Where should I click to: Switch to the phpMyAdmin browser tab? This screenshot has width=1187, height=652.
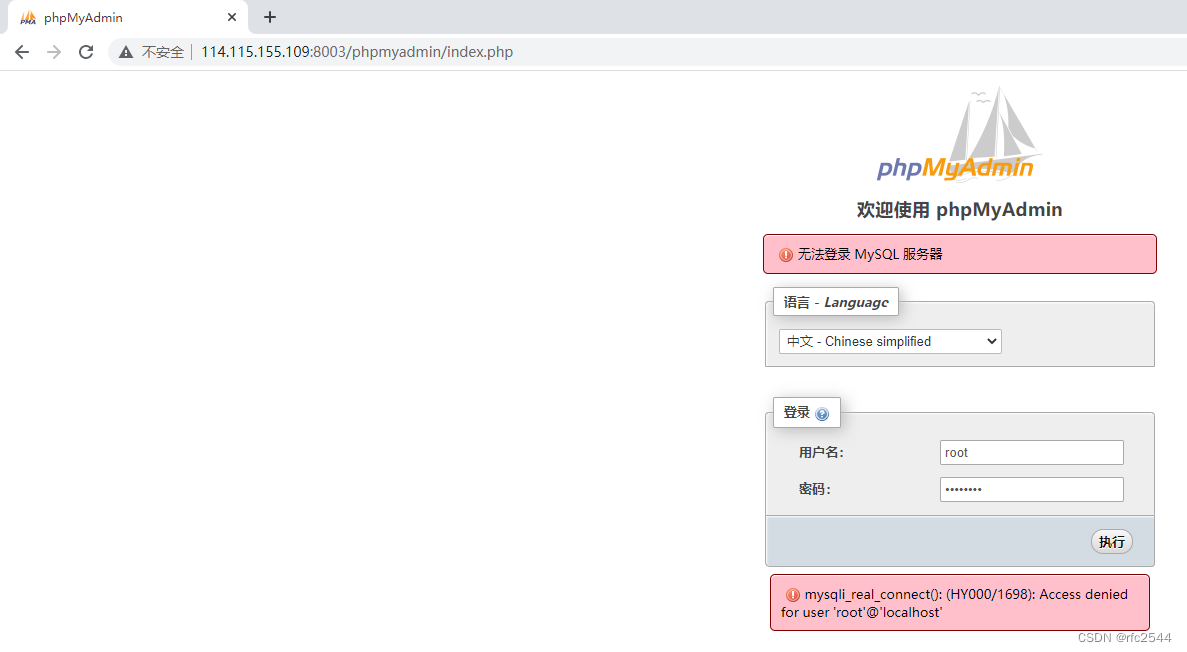(x=110, y=17)
